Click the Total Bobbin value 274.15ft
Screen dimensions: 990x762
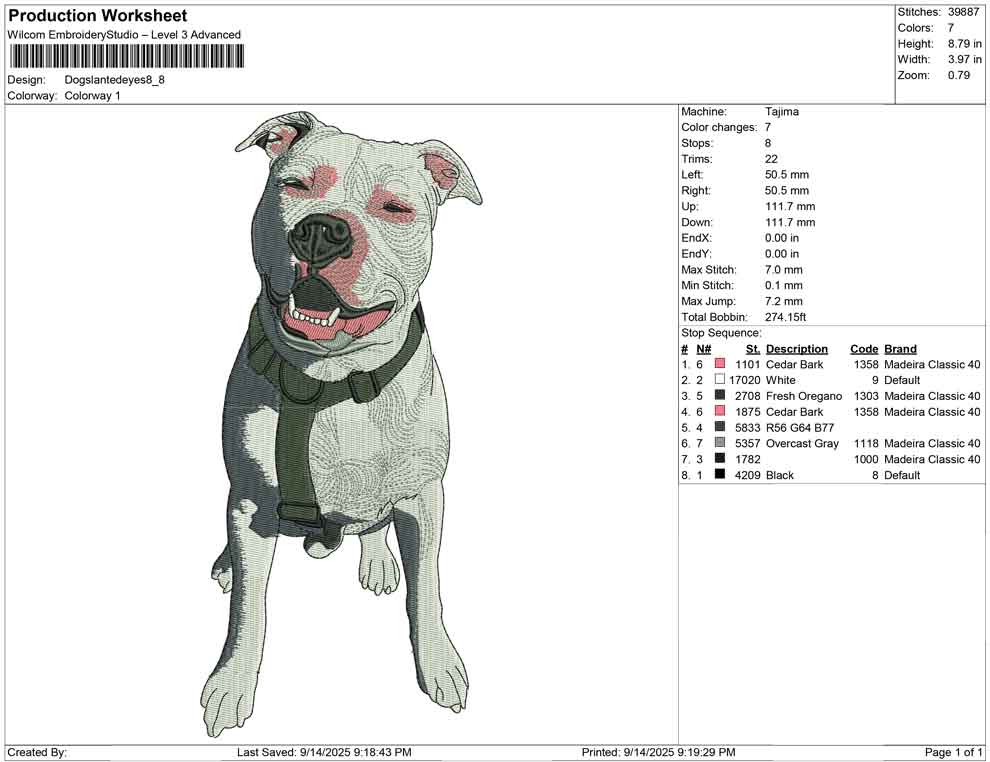point(785,317)
